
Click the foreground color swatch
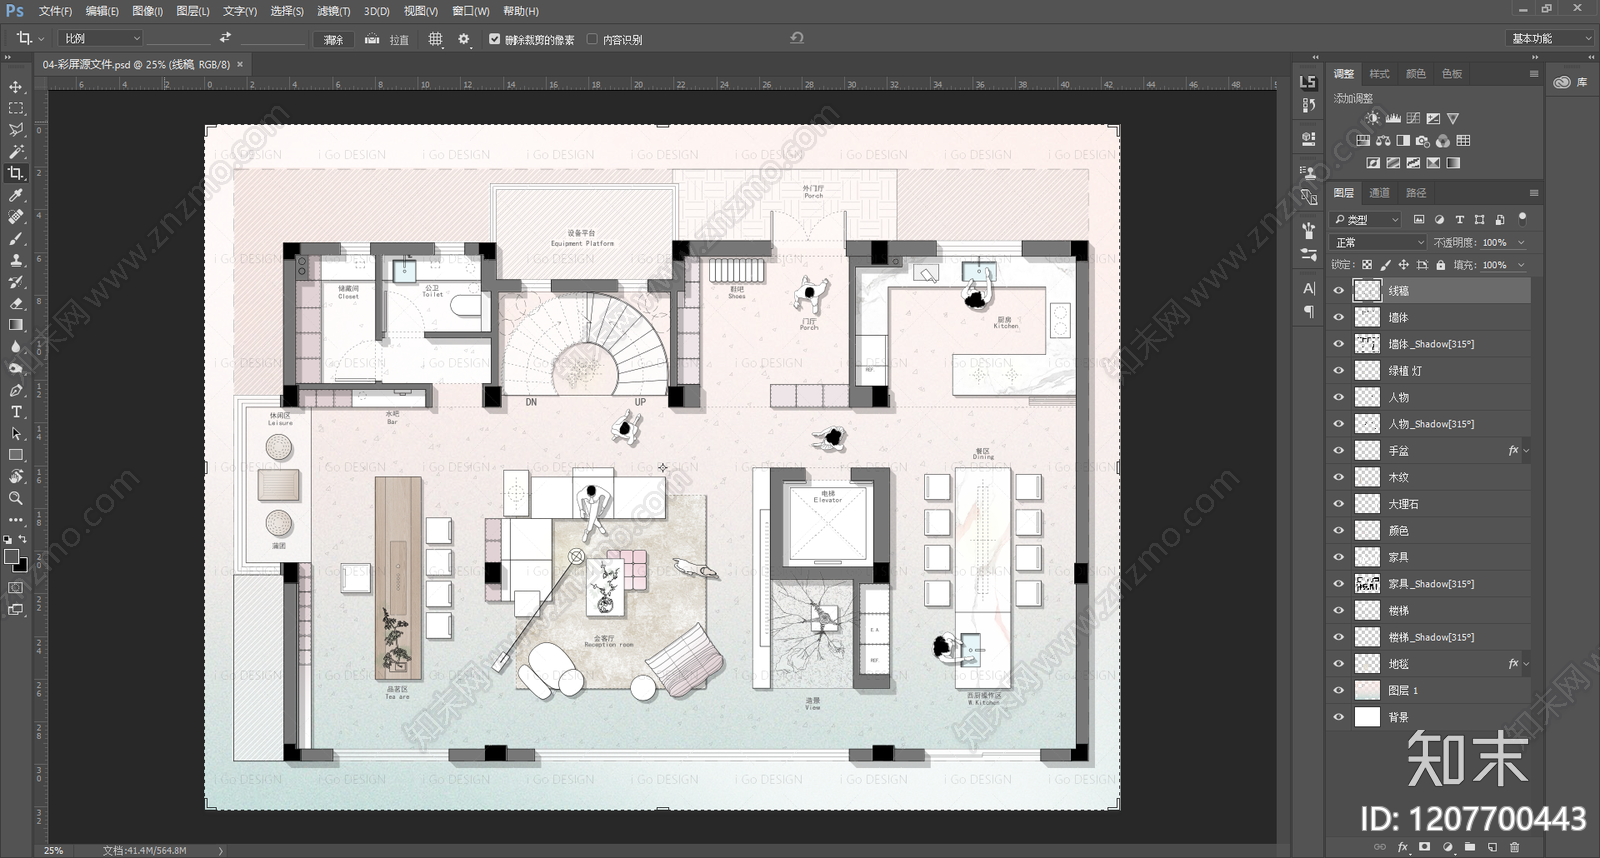11,557
